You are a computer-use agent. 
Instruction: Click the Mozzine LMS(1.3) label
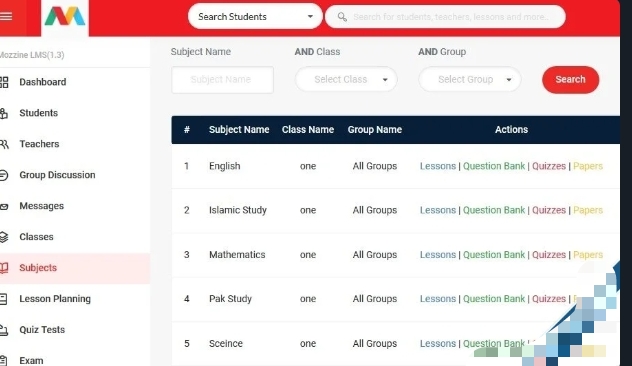coord(32,55)
